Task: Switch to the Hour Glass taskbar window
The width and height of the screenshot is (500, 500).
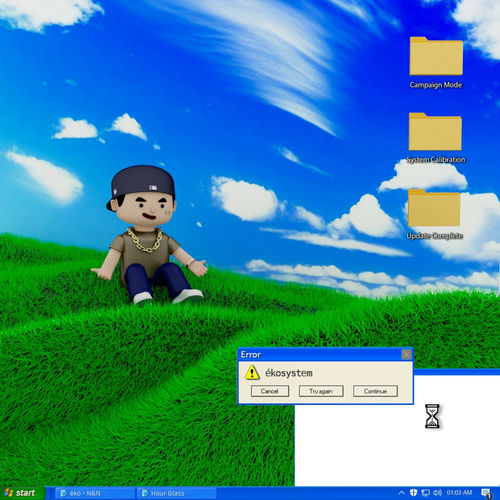Action: pos(177,493)
